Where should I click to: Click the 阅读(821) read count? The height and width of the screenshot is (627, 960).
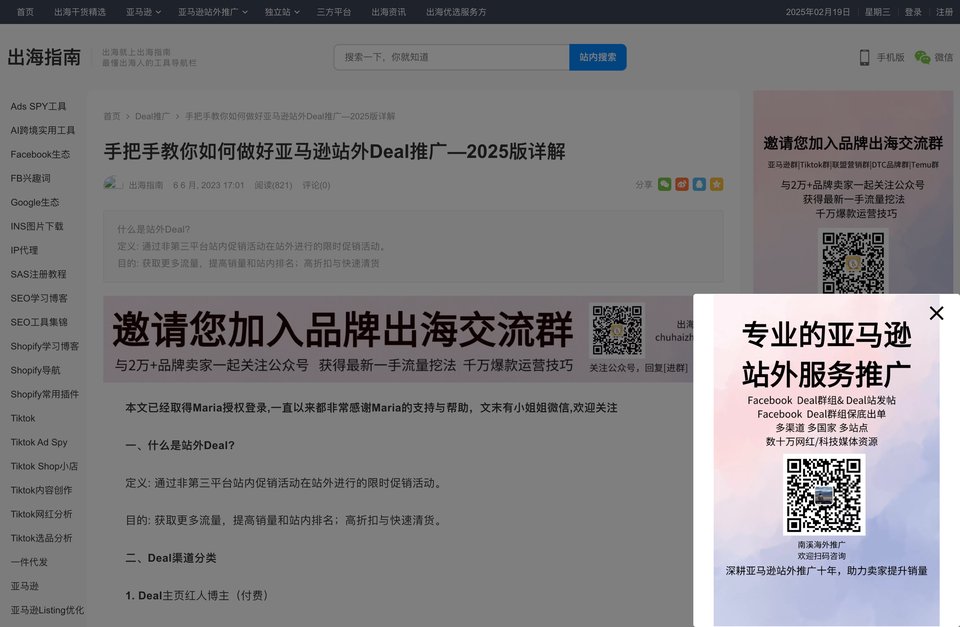(273, 185)
